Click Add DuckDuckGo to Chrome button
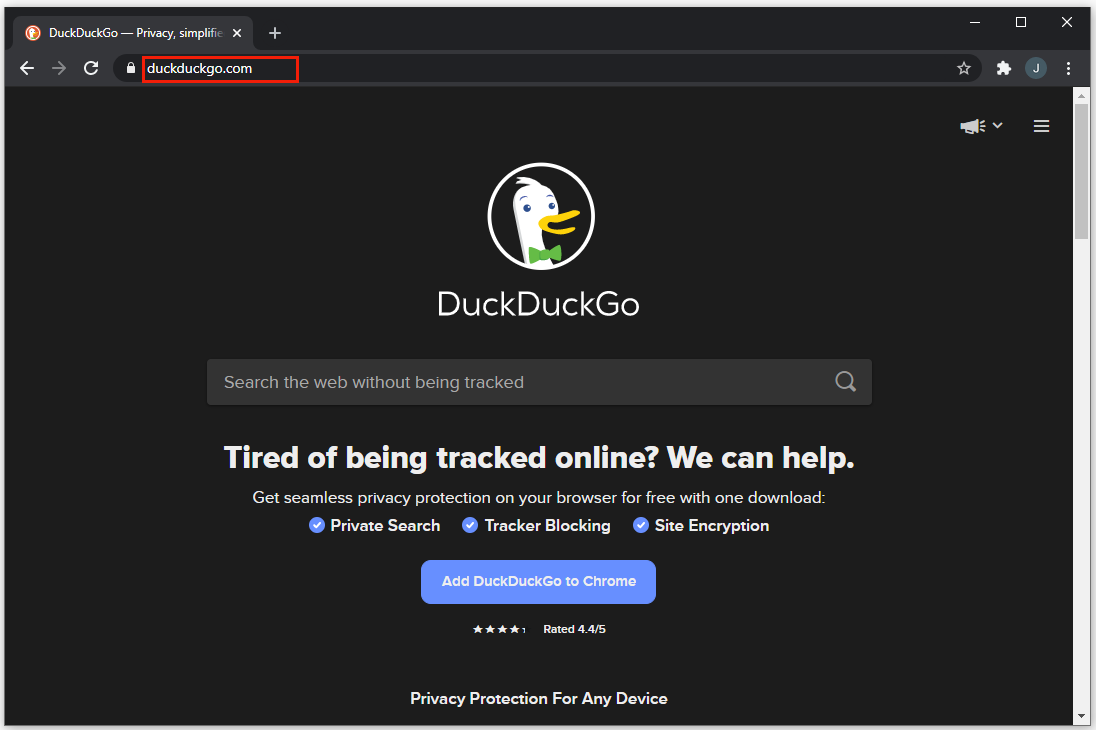Screen dimensions: 1096x730 point(538,582)
